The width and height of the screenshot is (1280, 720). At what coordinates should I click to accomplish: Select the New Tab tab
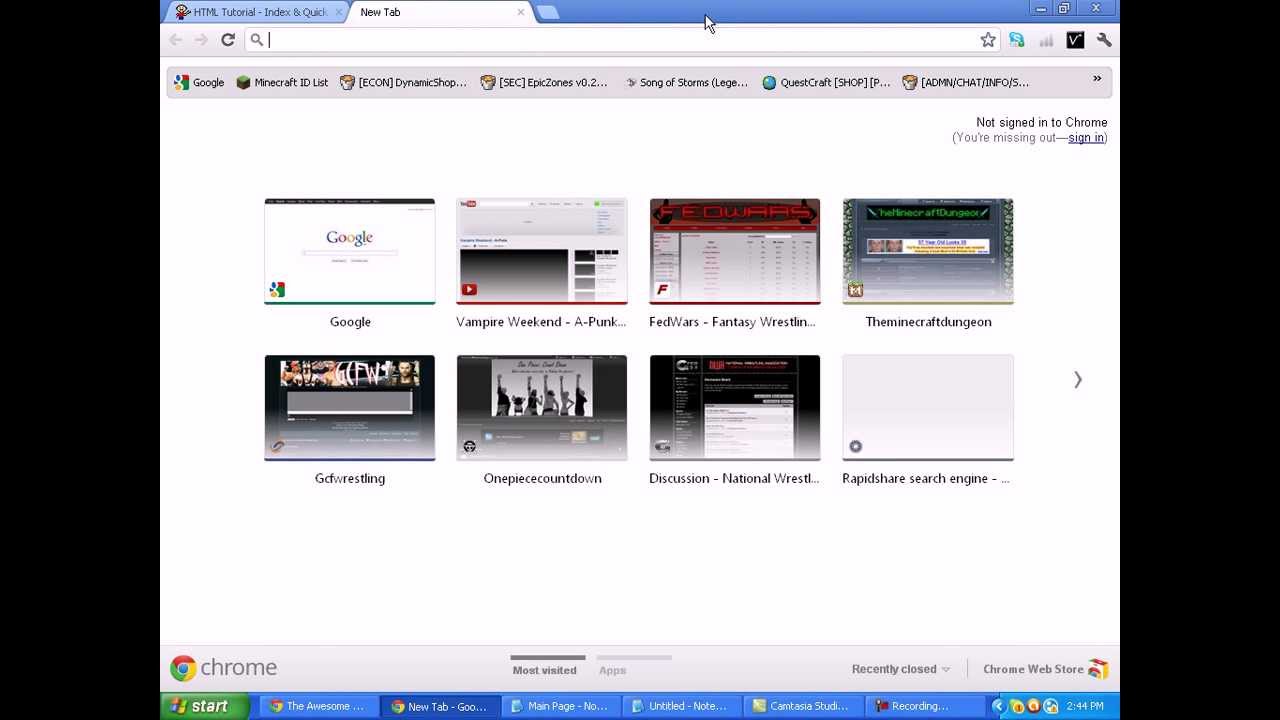tap(440, 12)
